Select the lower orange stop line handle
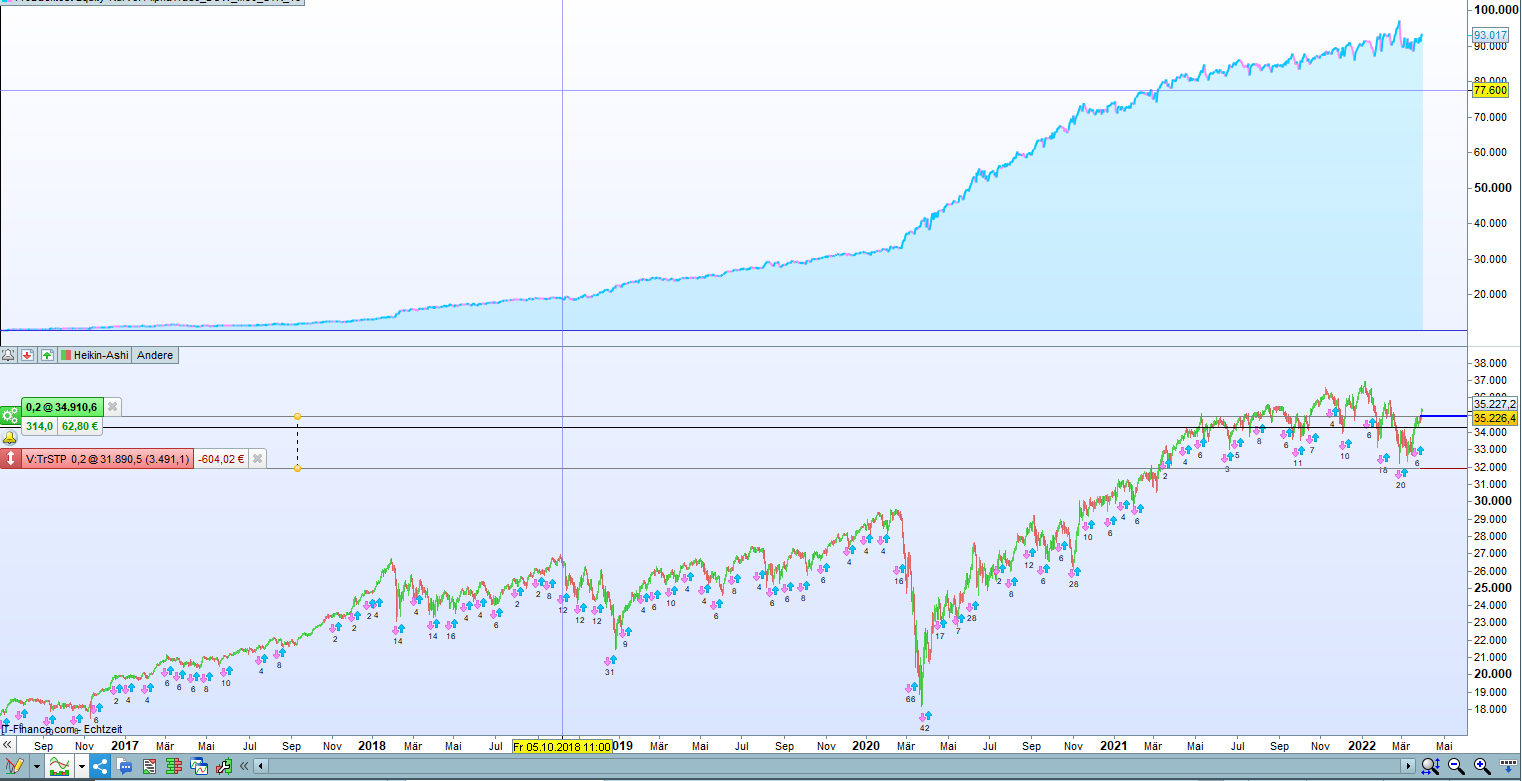The image size is (1522, 781). 298,469
